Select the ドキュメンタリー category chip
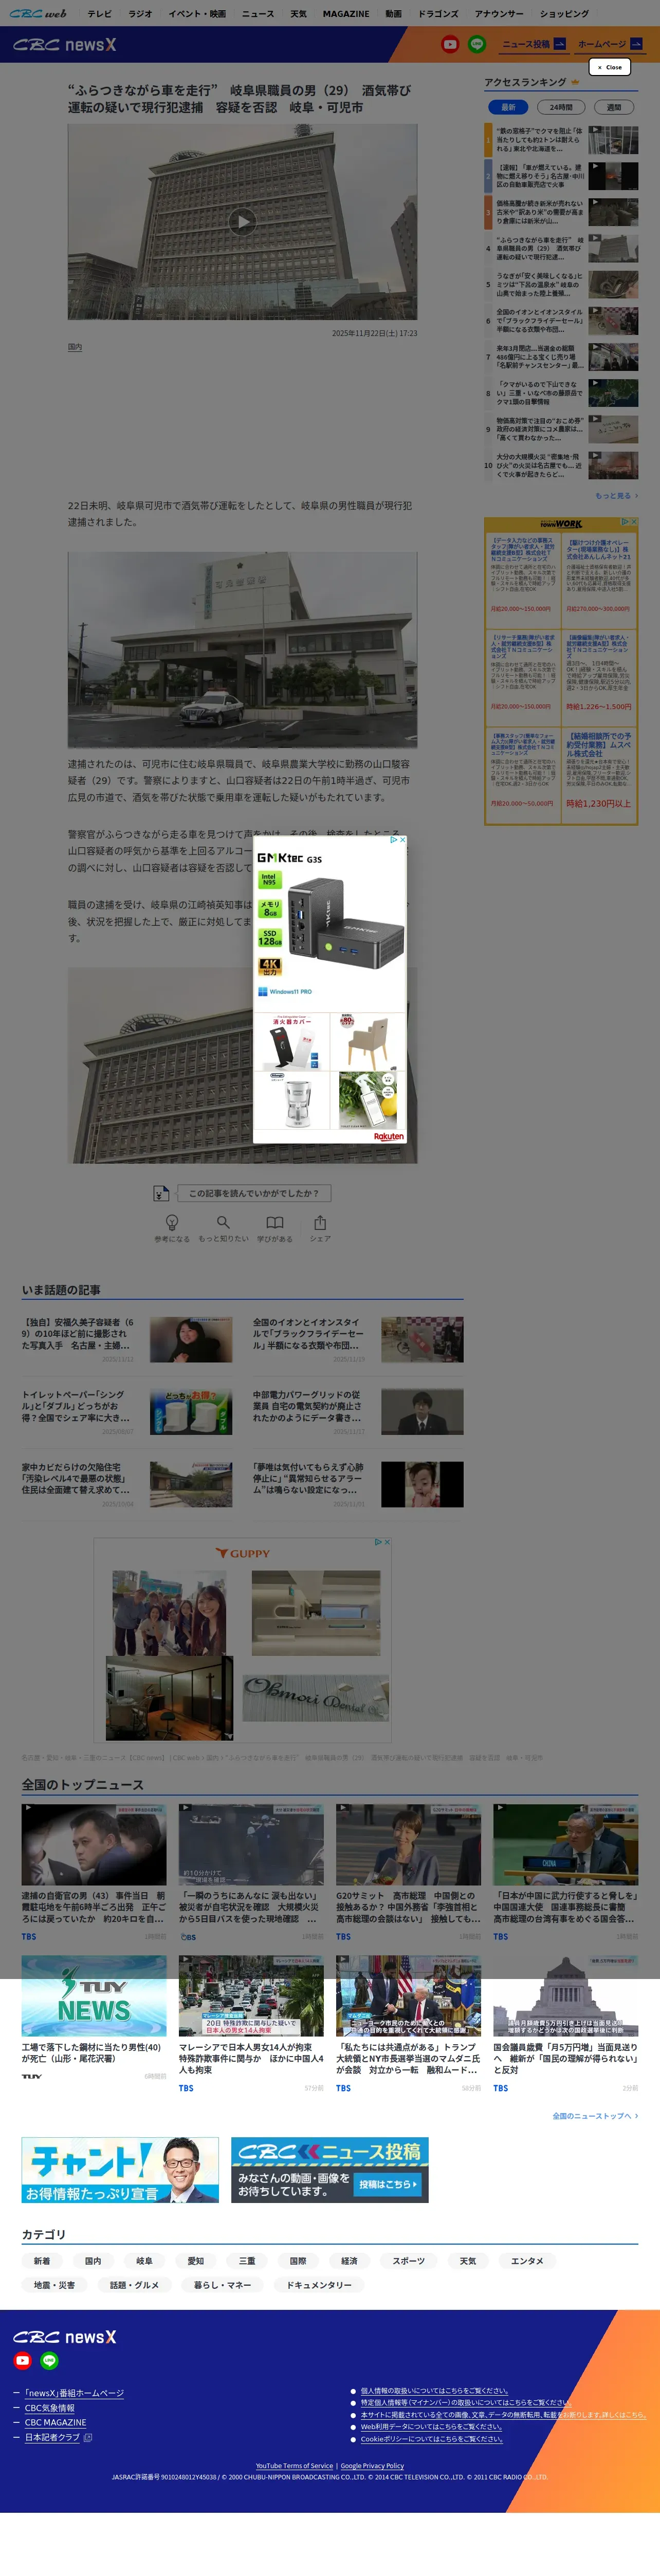The image size is (660, 2576). 319,2285
